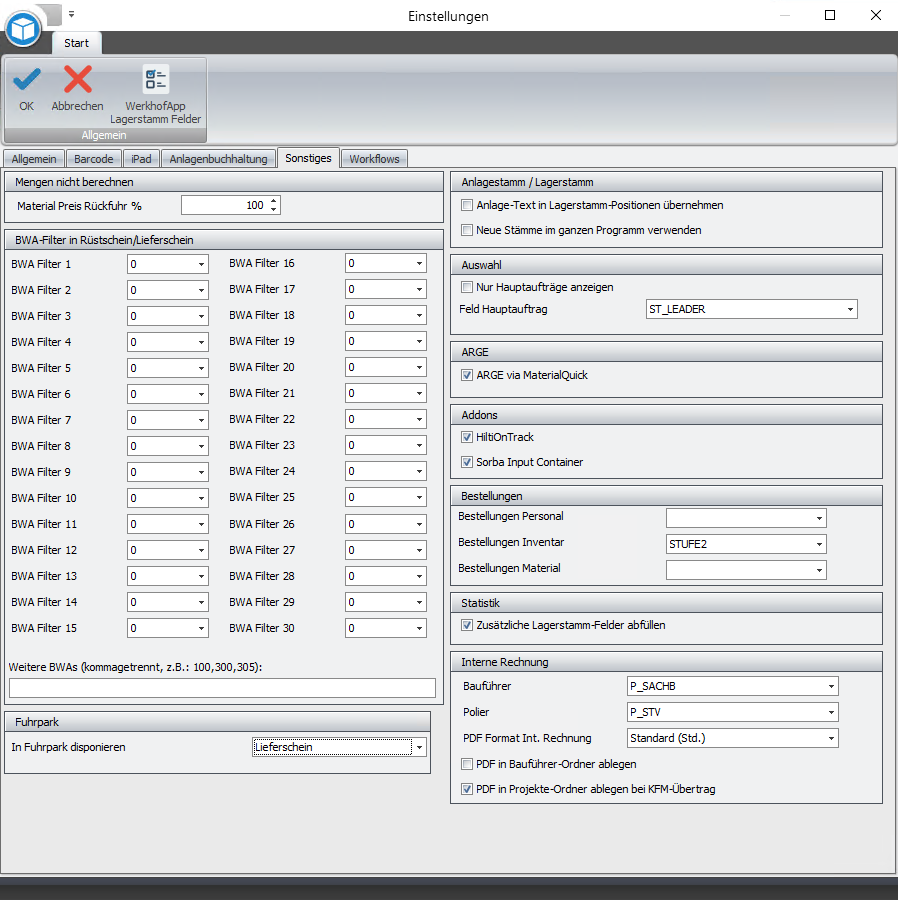The height and width of the screenshot is (900, 898).
Task: Decrease Material Preis Rückfuhr percent value
Action: pos(274,210)
